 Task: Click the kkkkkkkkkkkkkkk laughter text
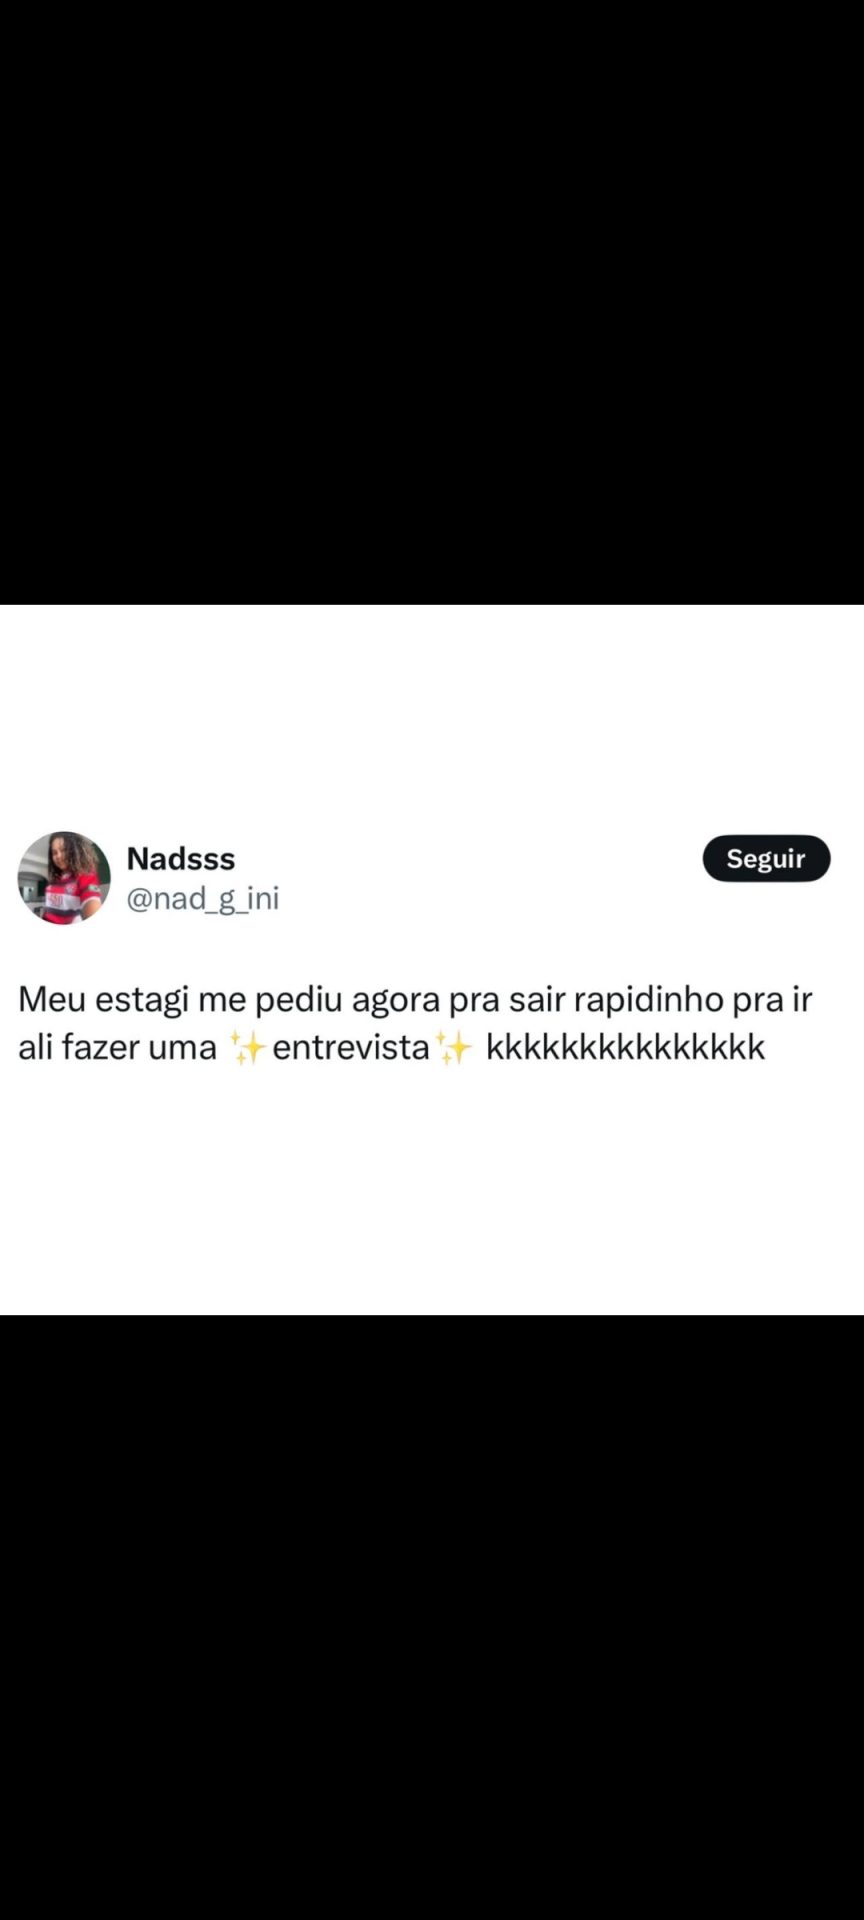pos(625,1047)
